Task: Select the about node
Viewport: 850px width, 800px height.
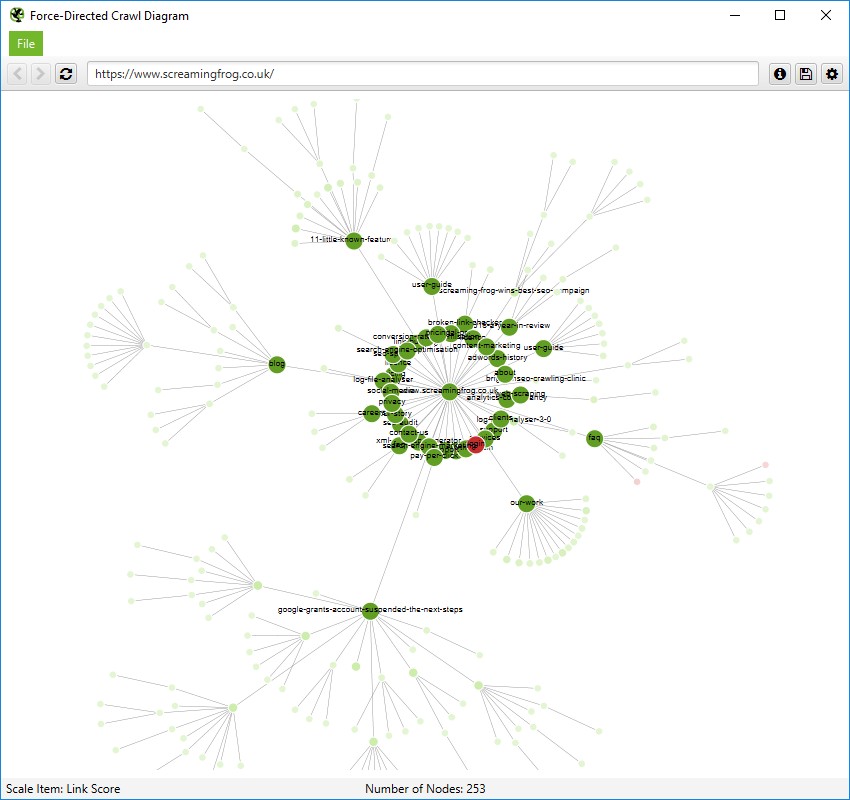Action: 505,374
